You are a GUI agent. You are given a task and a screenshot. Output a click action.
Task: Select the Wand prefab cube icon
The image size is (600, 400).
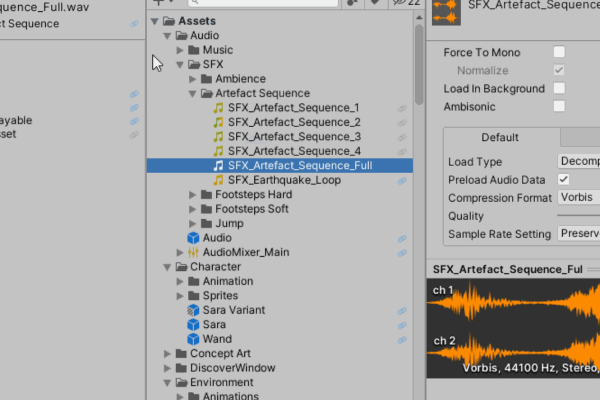point(193,339)
